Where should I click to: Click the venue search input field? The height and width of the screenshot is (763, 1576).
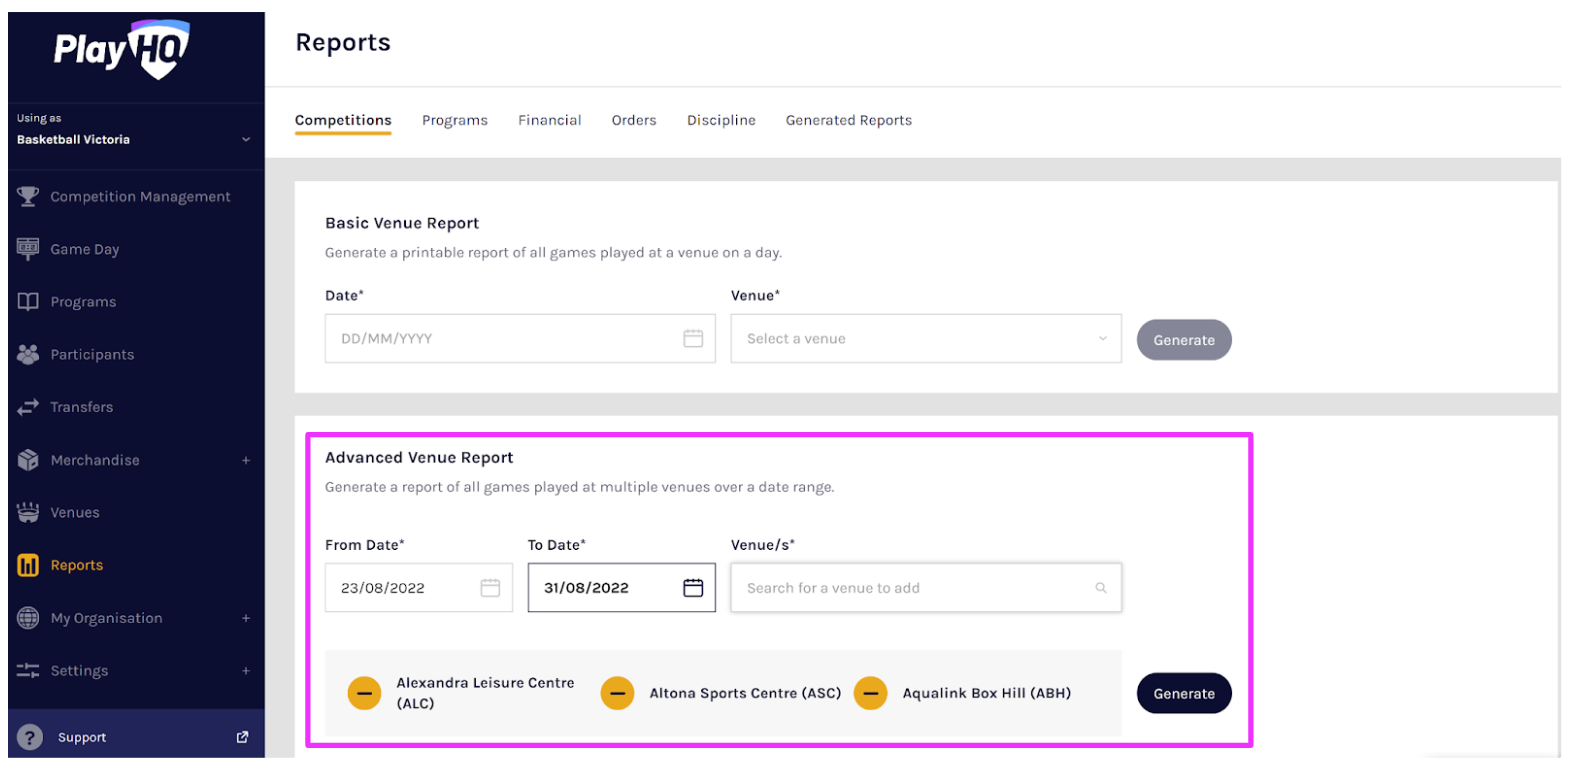click(x=915, y=588)
